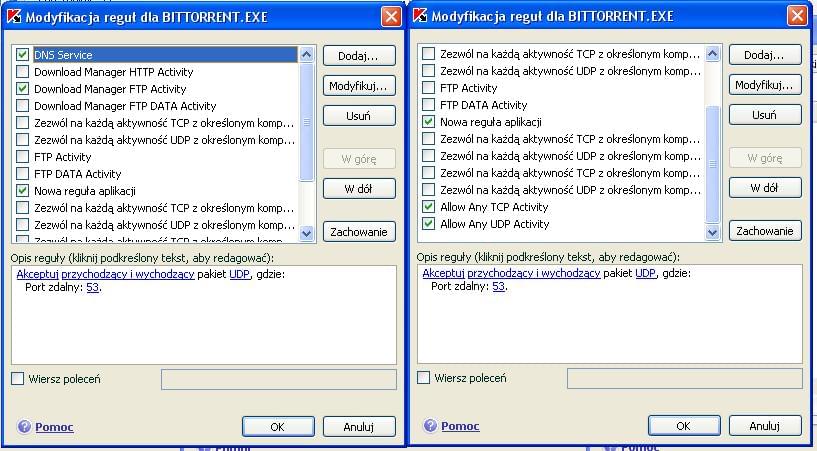Viewport: 817px width, 451px height.
Task: Move rule down with W dół in right dialog
Action: pos(765,187)
